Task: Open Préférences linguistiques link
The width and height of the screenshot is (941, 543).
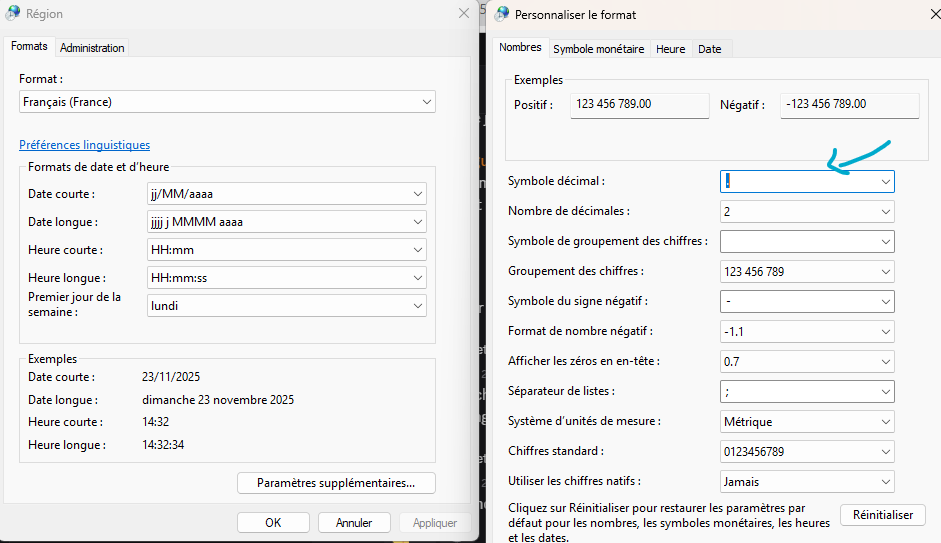Action: click(85, 145)
